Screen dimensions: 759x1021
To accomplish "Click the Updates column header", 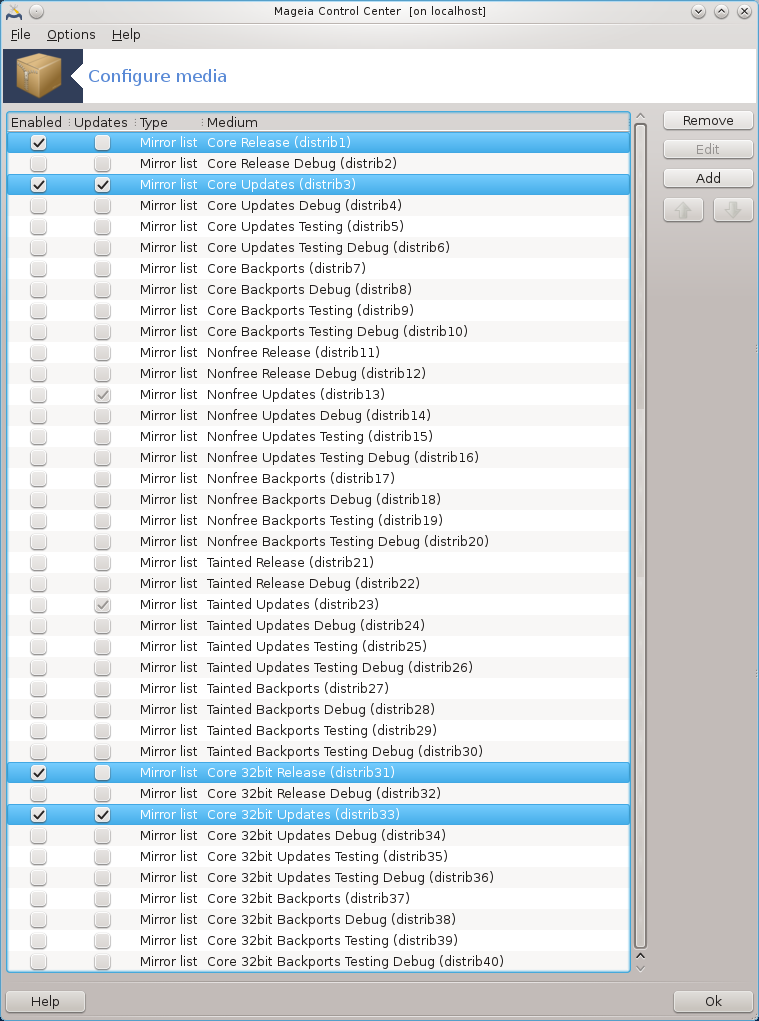I will pyautogui.click(x=102, y=122).
